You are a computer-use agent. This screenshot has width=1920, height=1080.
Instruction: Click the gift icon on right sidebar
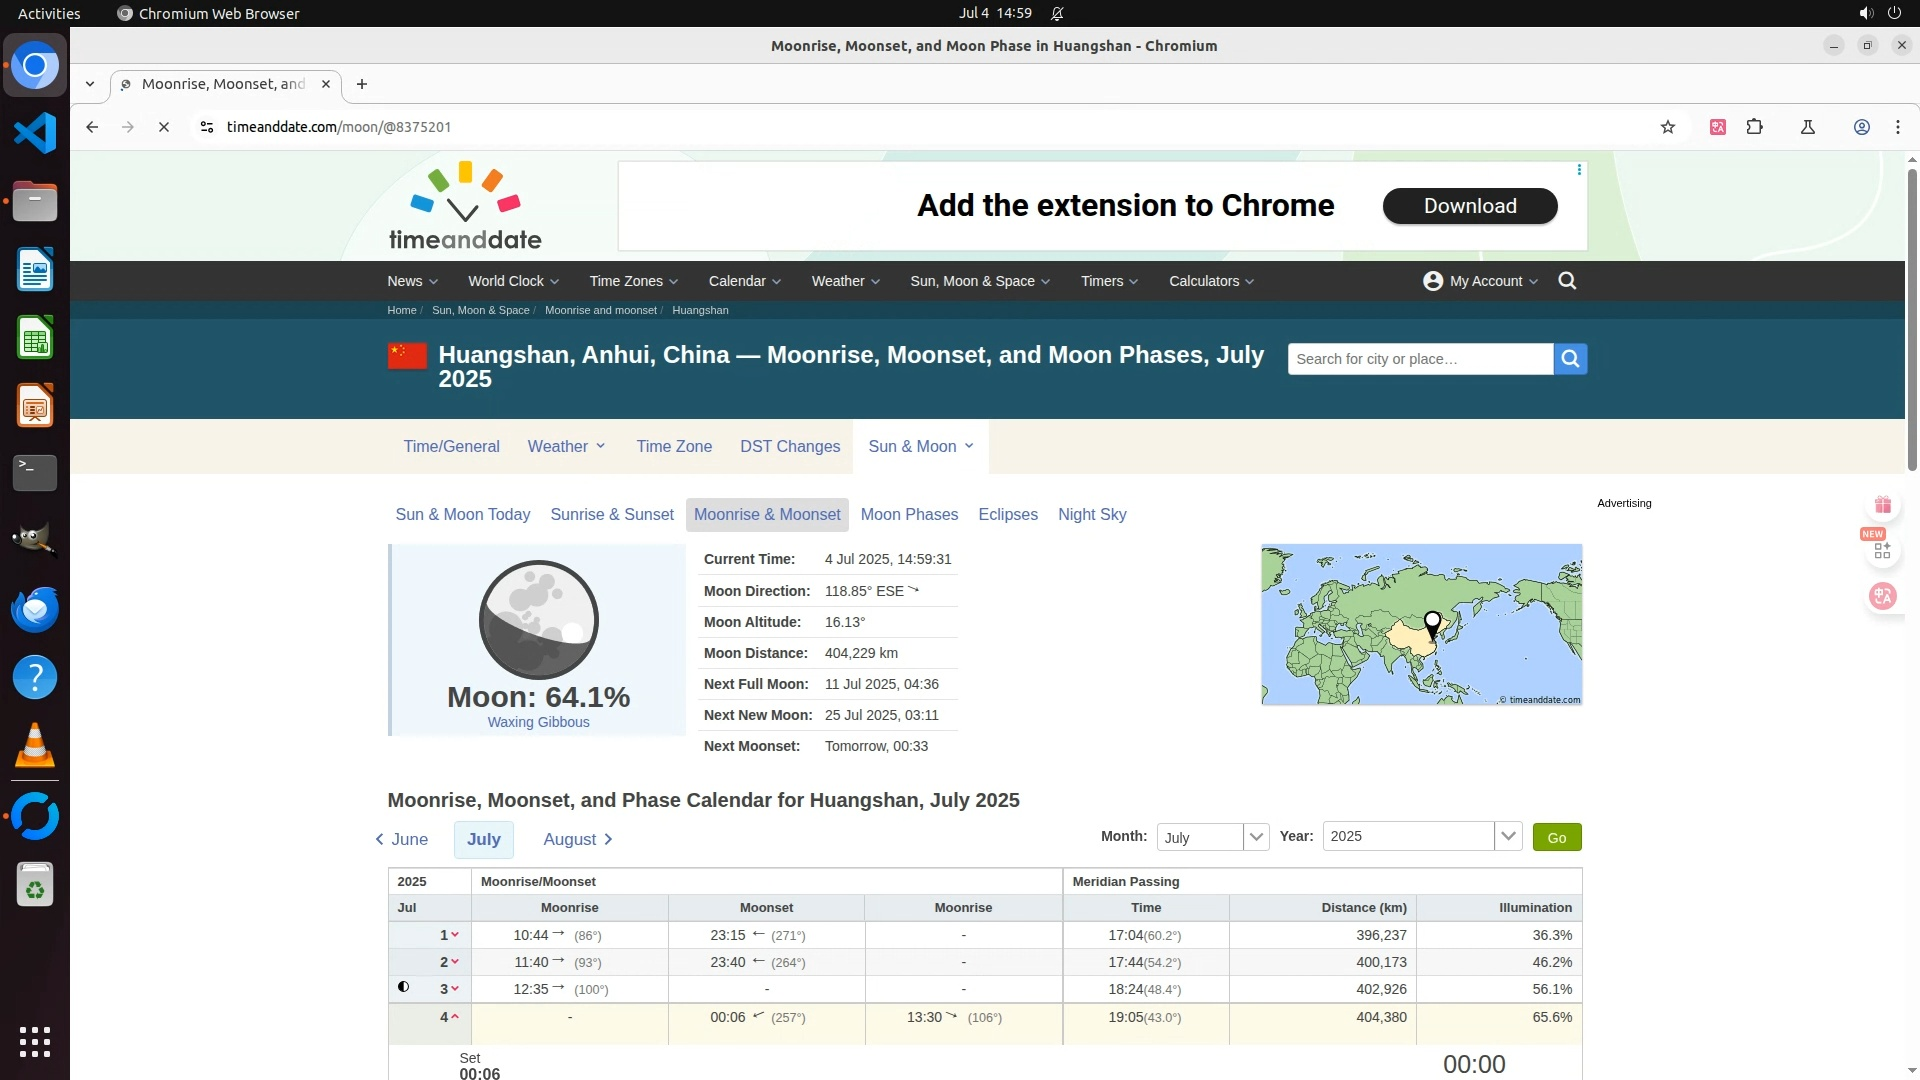(1882, 505)
